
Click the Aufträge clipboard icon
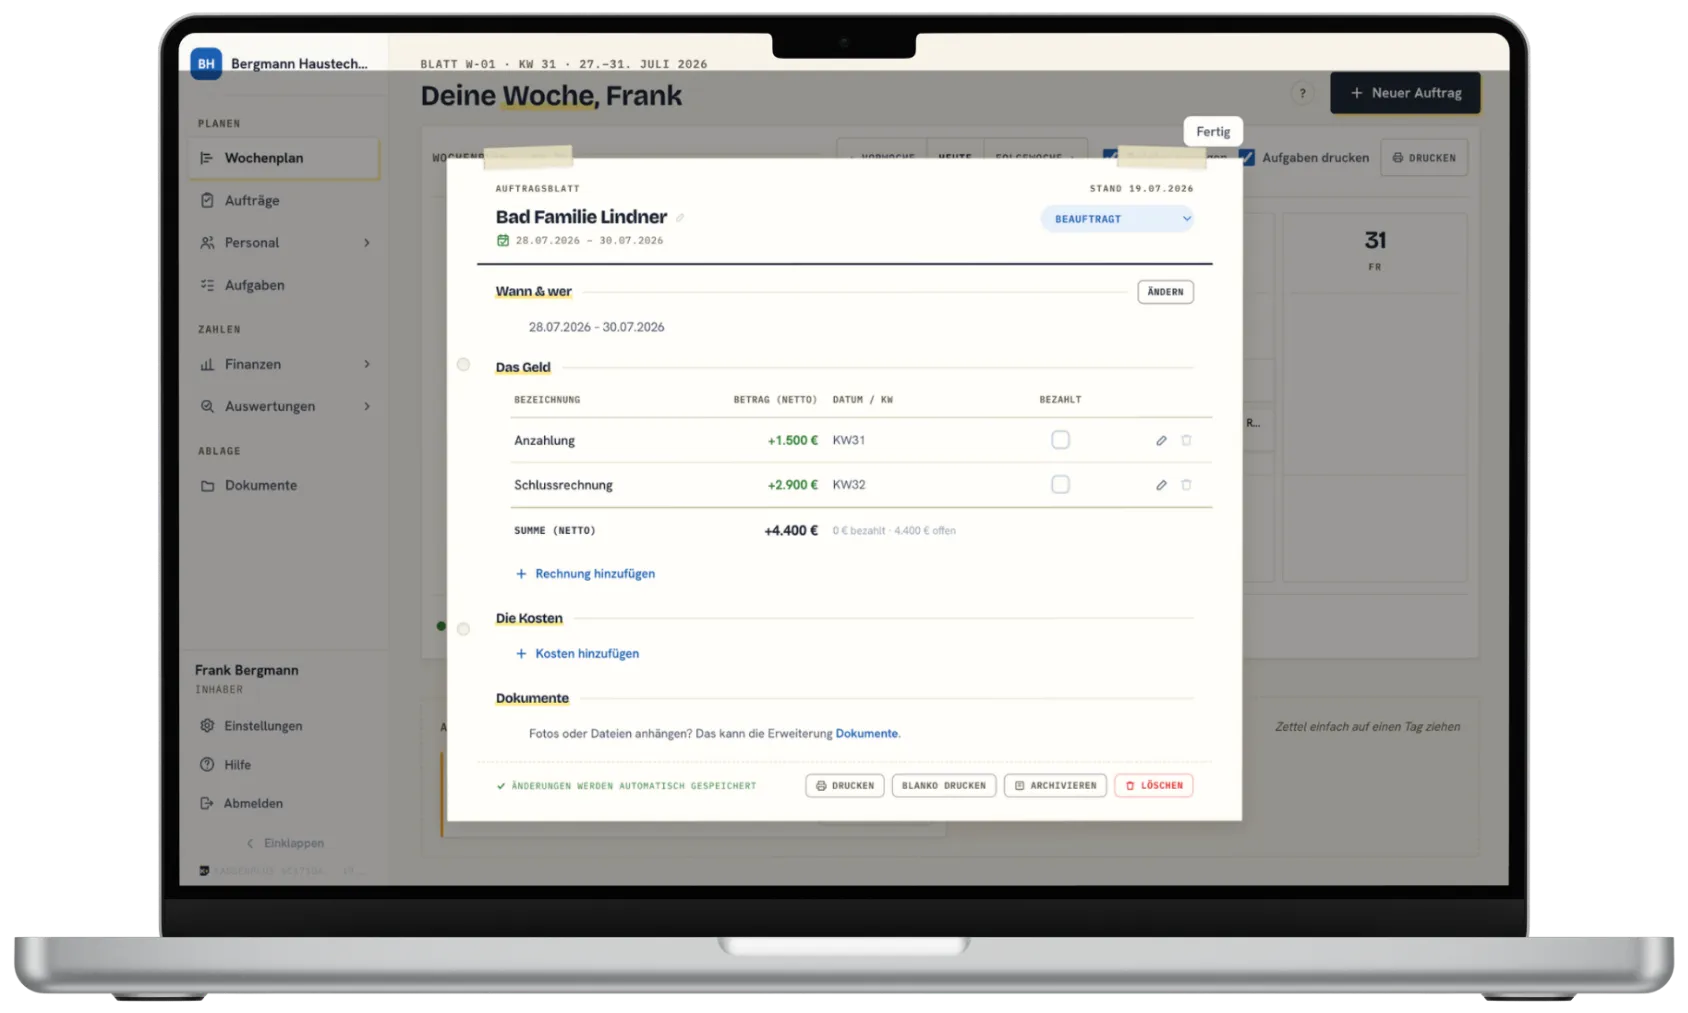207,200
